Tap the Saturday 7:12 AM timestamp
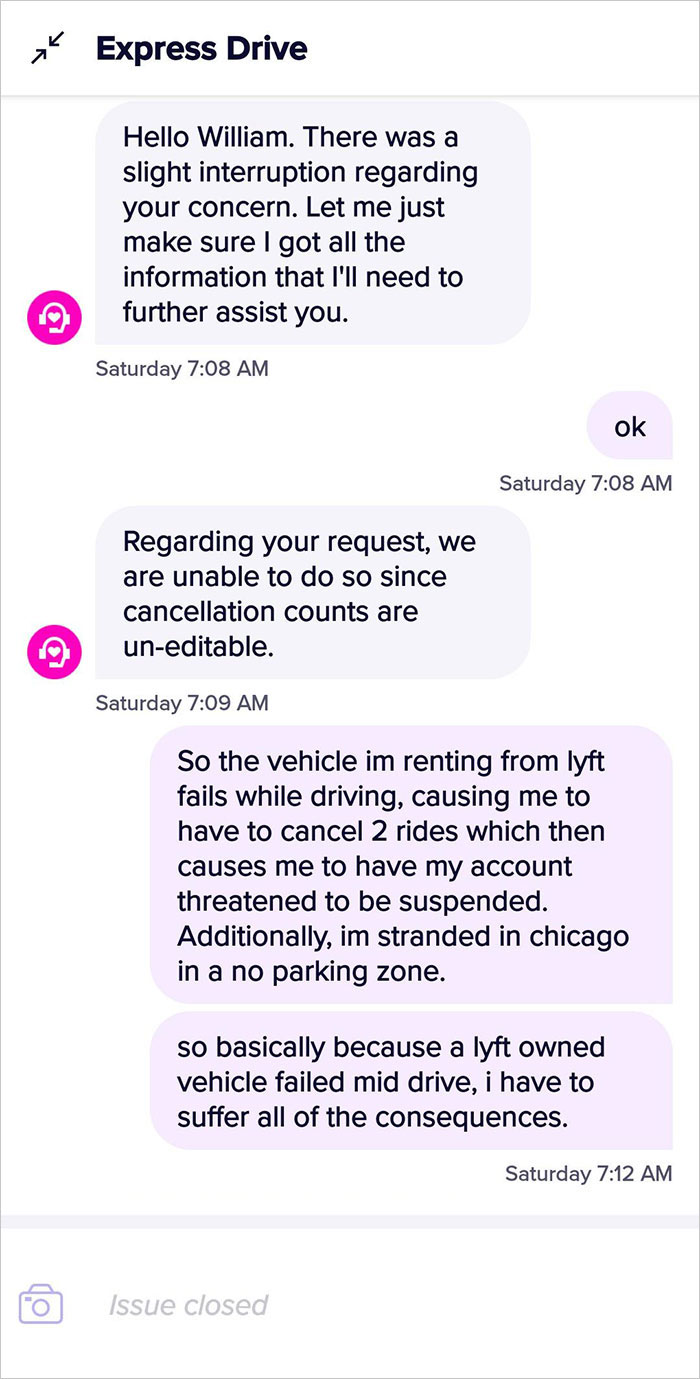The width and height of the screenshot is (700, 1379). pyautogui.click(x=586, y=1173)
